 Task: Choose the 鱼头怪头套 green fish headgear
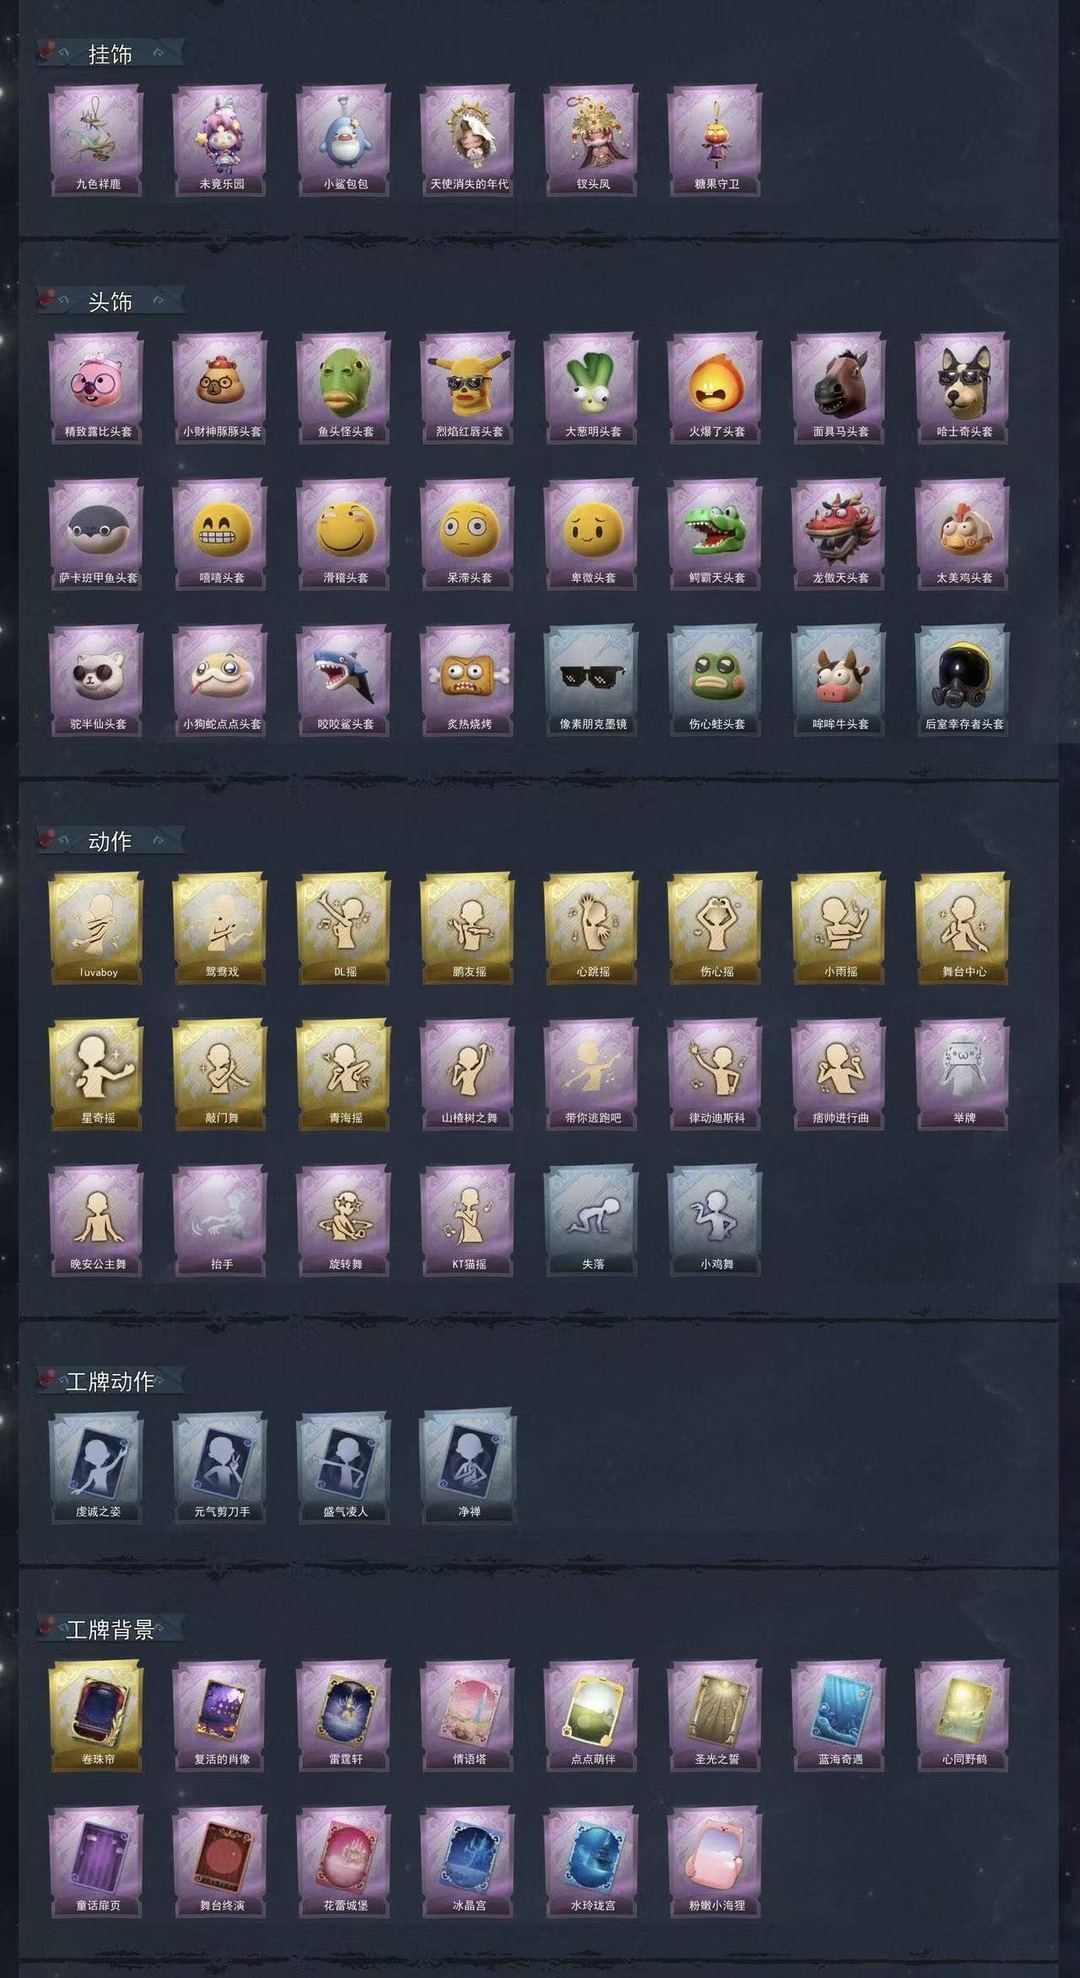[x=344, y=388]
